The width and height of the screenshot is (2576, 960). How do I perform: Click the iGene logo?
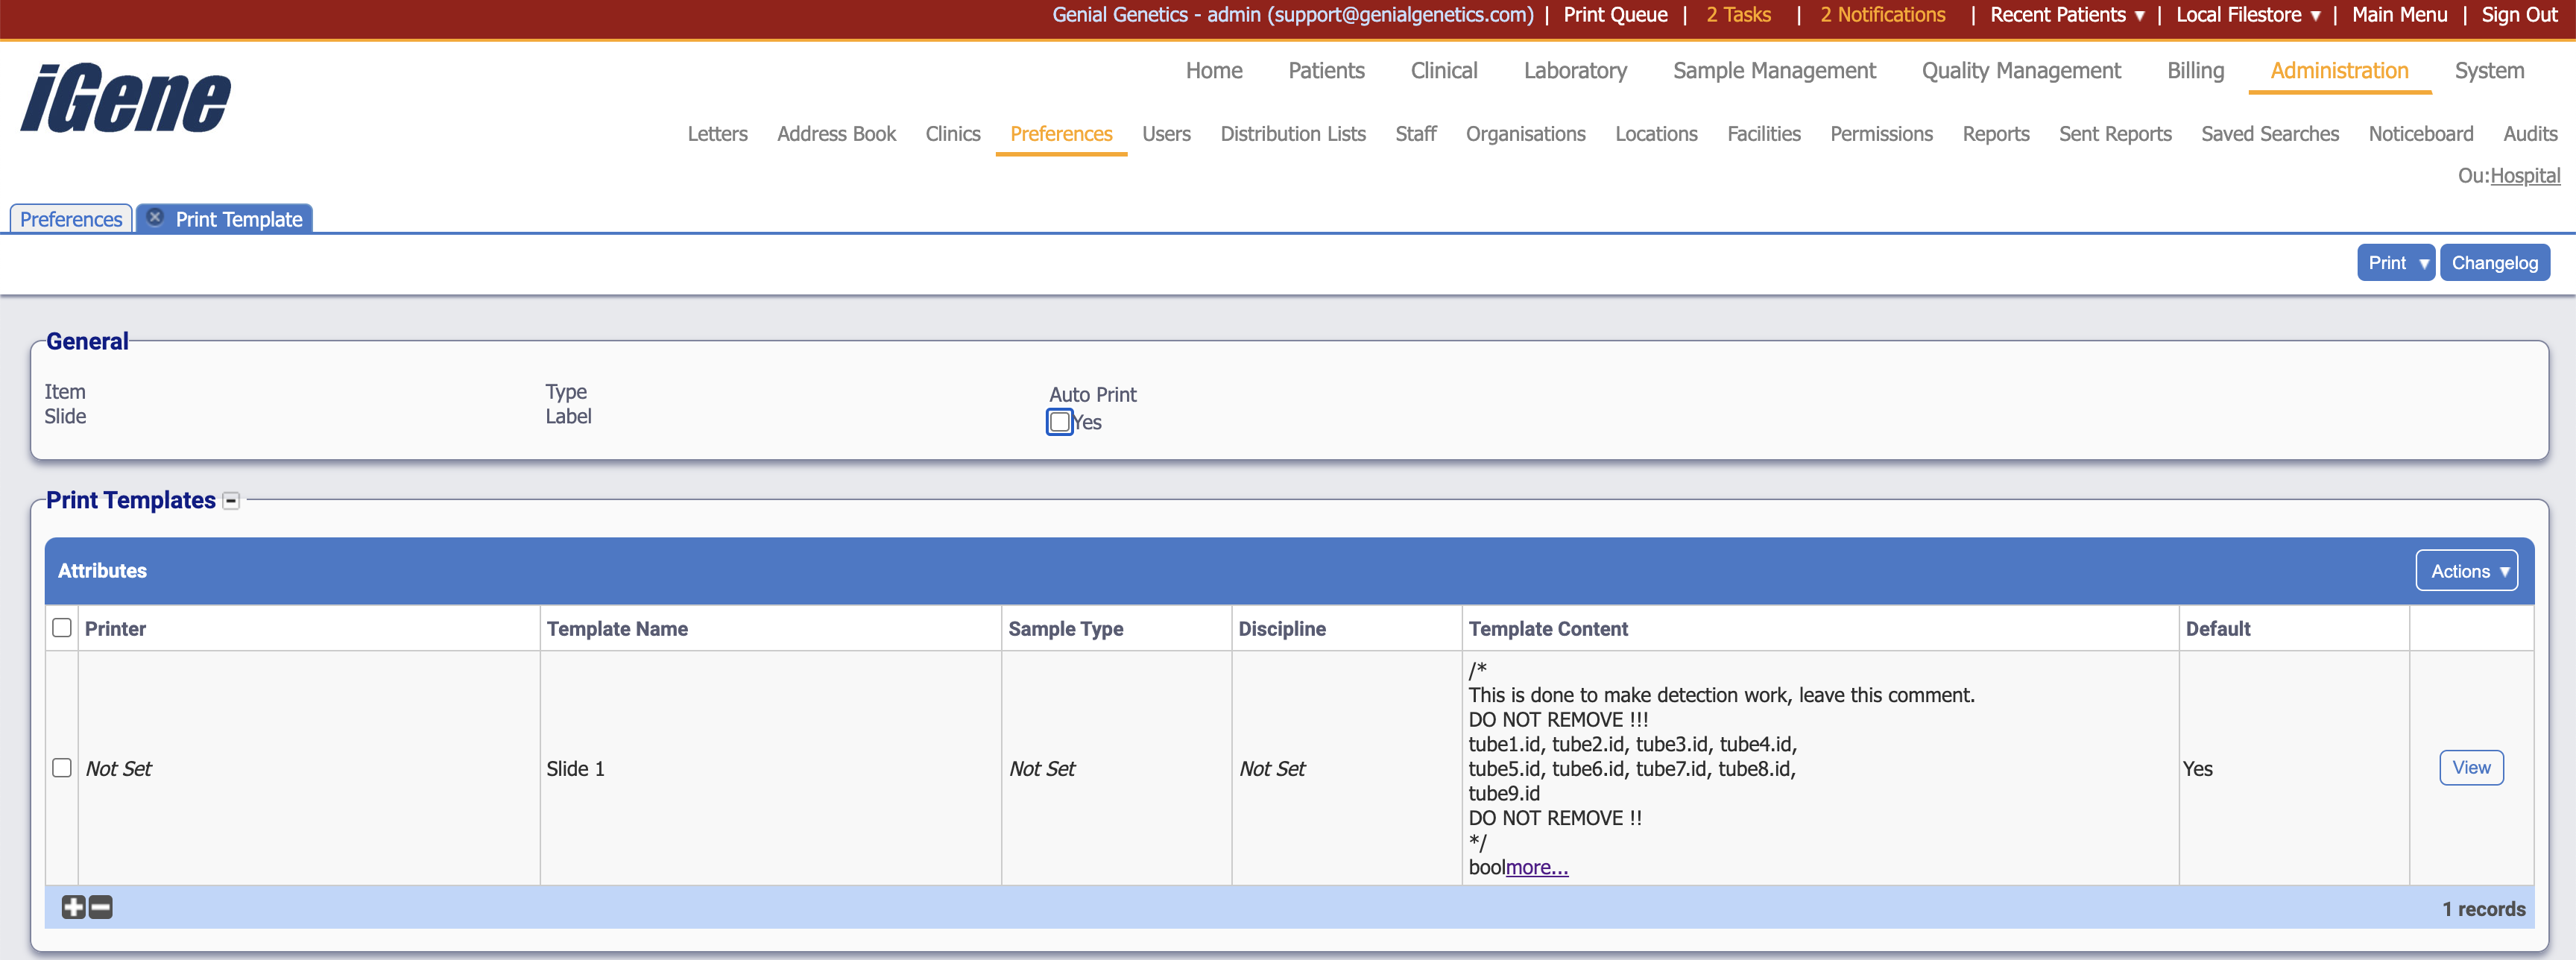126,98
